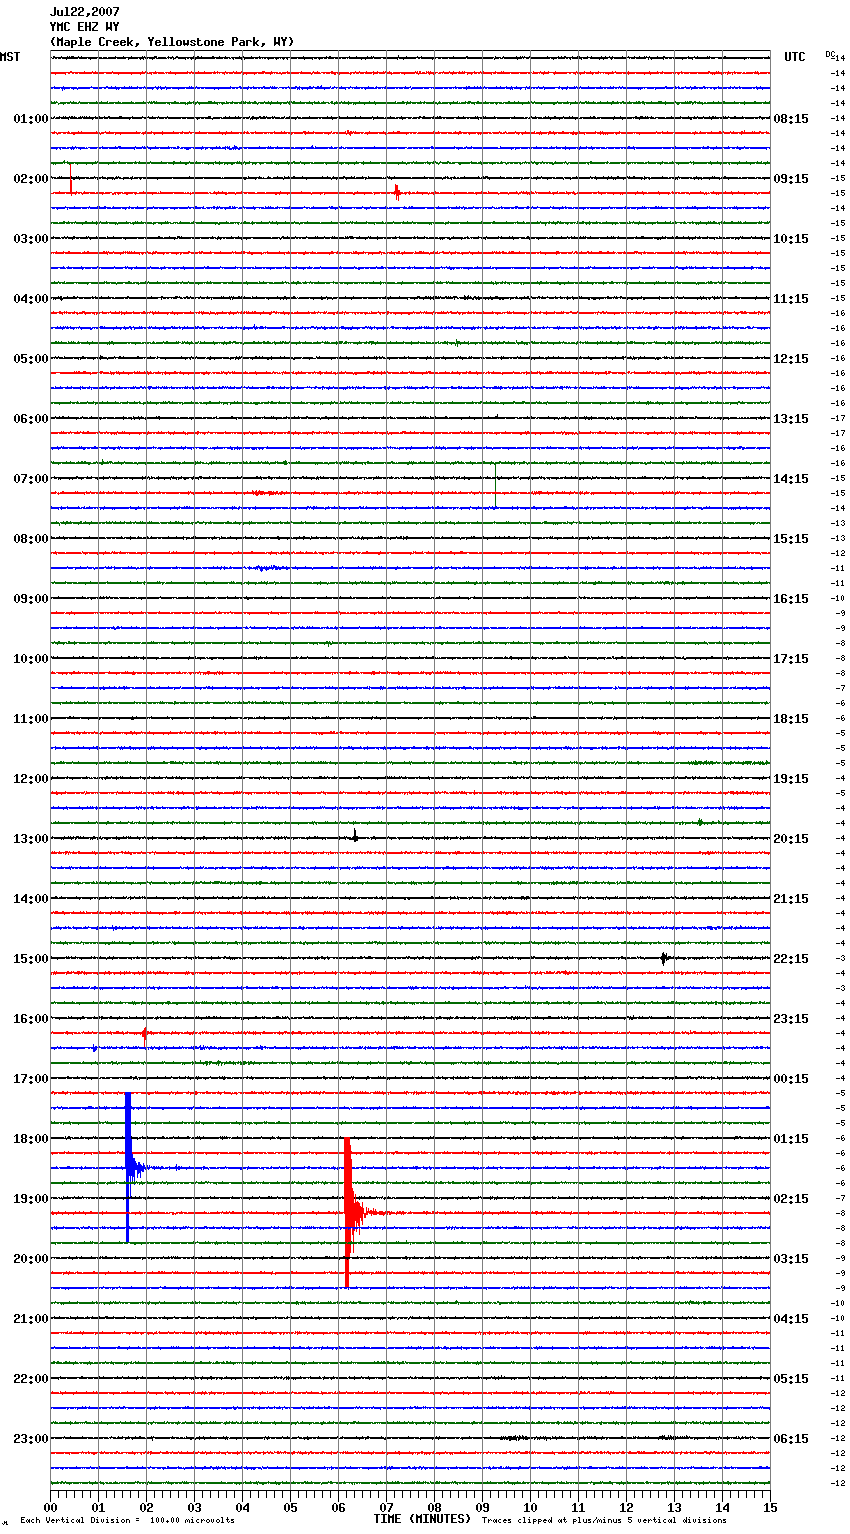This screenshot has width=850, height=1534.
Task: Click the 05:15 UTC time label
Action: click(x=791, y=1379)
